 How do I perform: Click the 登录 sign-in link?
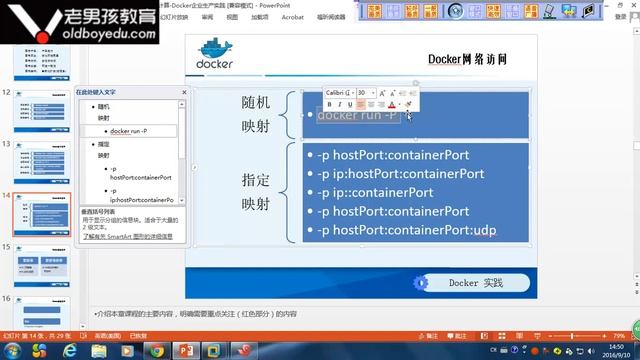tap(620, 17)
